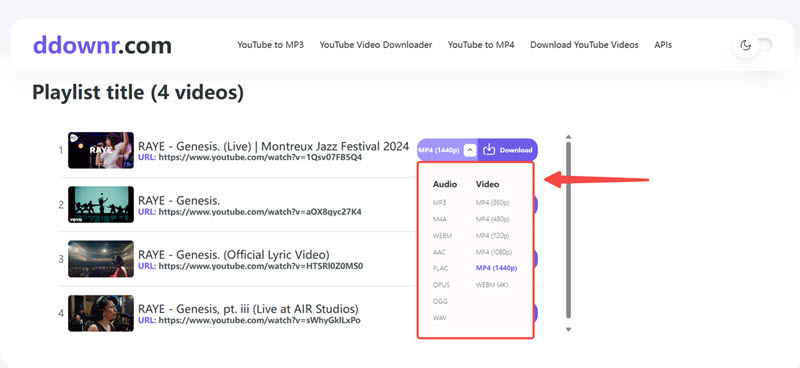Click the Playlist title (4 videos) heading
The height and width of the screenshot is (368, 800).
(x=138, y=93)
